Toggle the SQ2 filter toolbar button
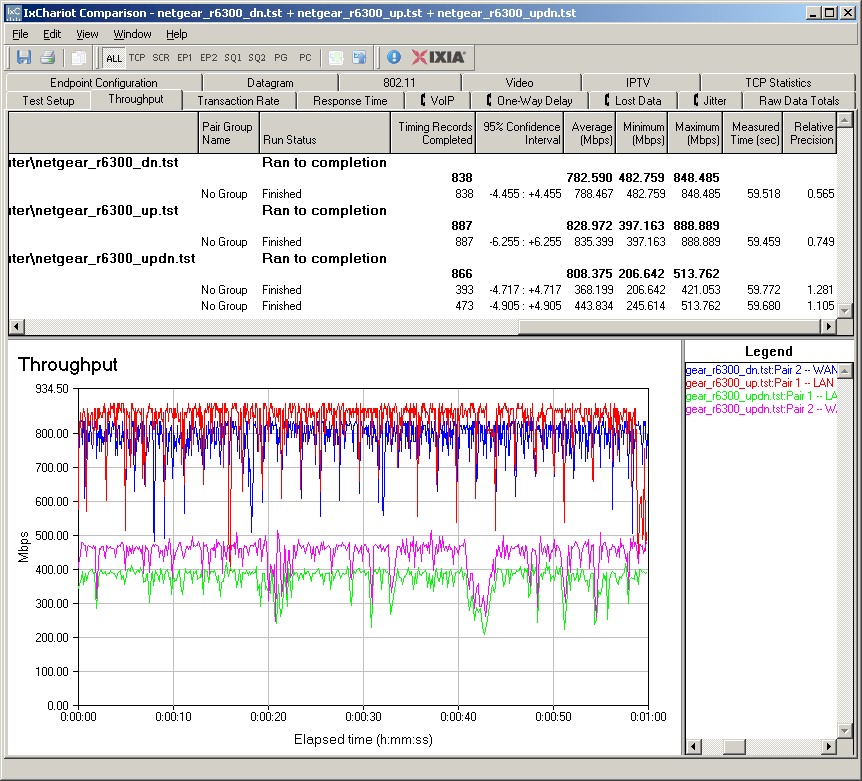Viewport: 862px width, 781px height. 257,57
